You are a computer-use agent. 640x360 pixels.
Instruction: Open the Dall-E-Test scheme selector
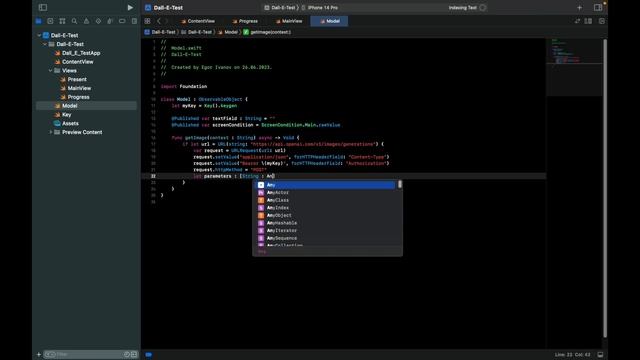tap(280, 7)
